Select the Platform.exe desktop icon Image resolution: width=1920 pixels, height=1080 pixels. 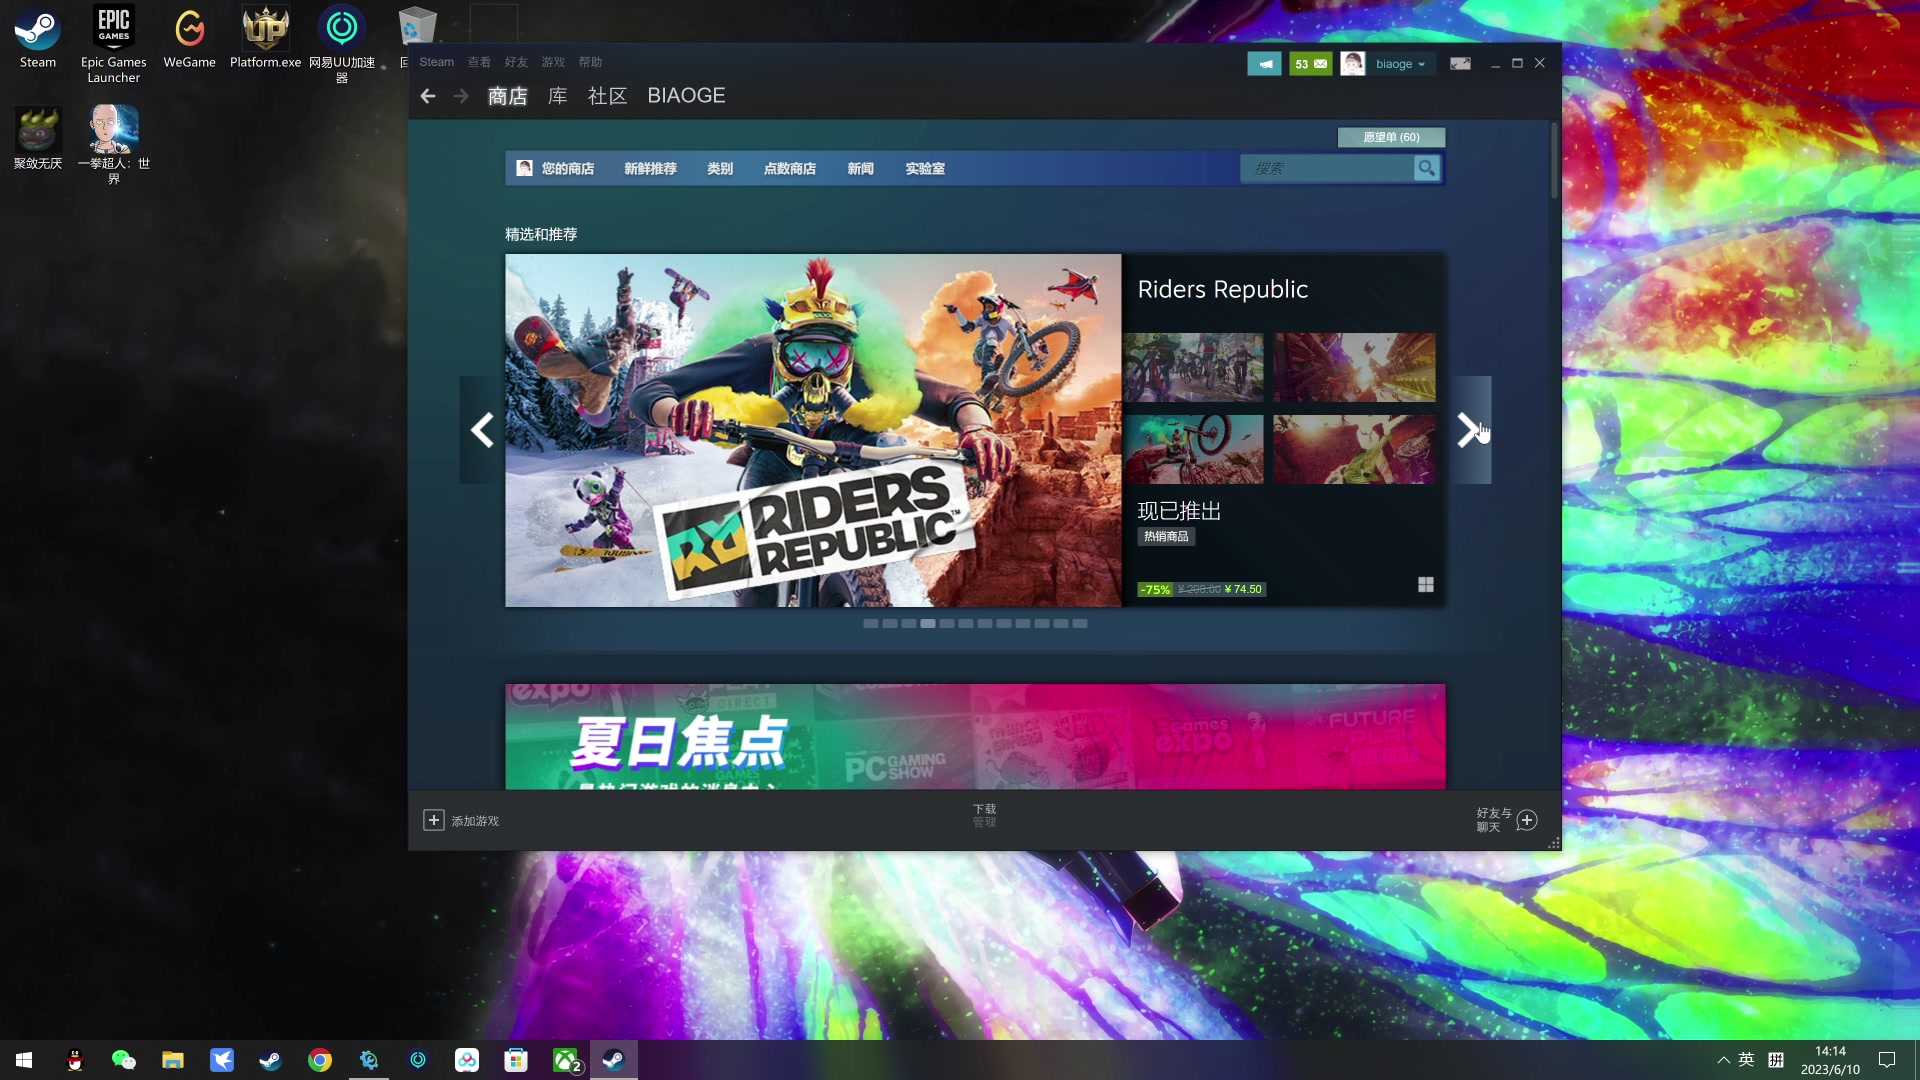coord(265,38)
